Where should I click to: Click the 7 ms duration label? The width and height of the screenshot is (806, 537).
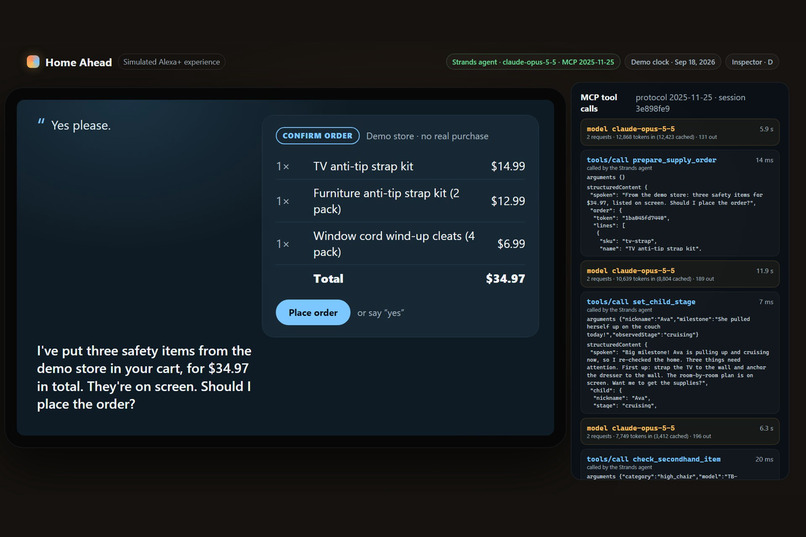point(766,302)
